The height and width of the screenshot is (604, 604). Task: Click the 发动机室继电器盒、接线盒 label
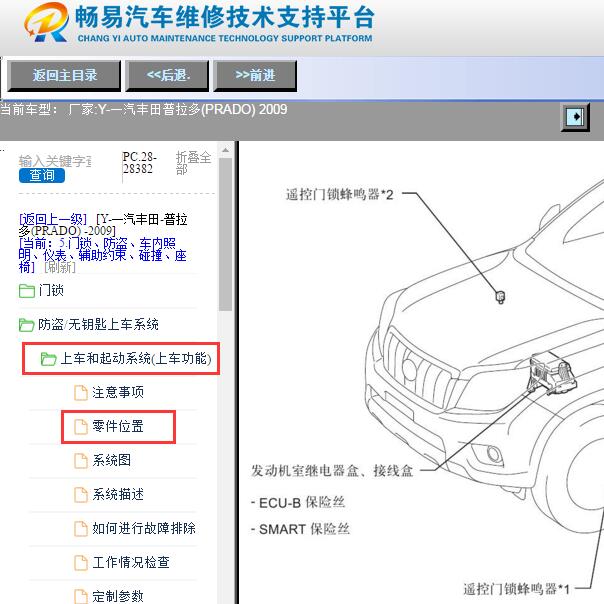(332, 470)
